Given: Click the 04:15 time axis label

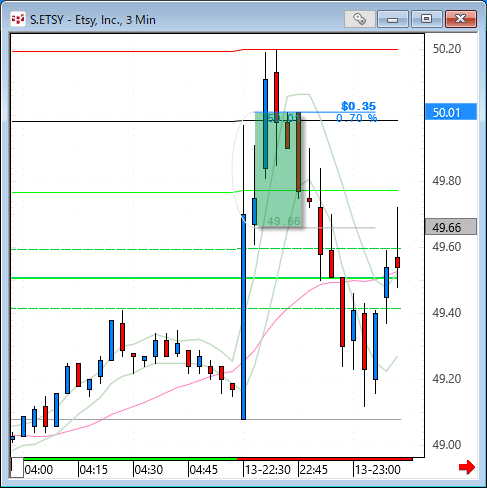Looking at the screenshot, I should coord(94,470).
